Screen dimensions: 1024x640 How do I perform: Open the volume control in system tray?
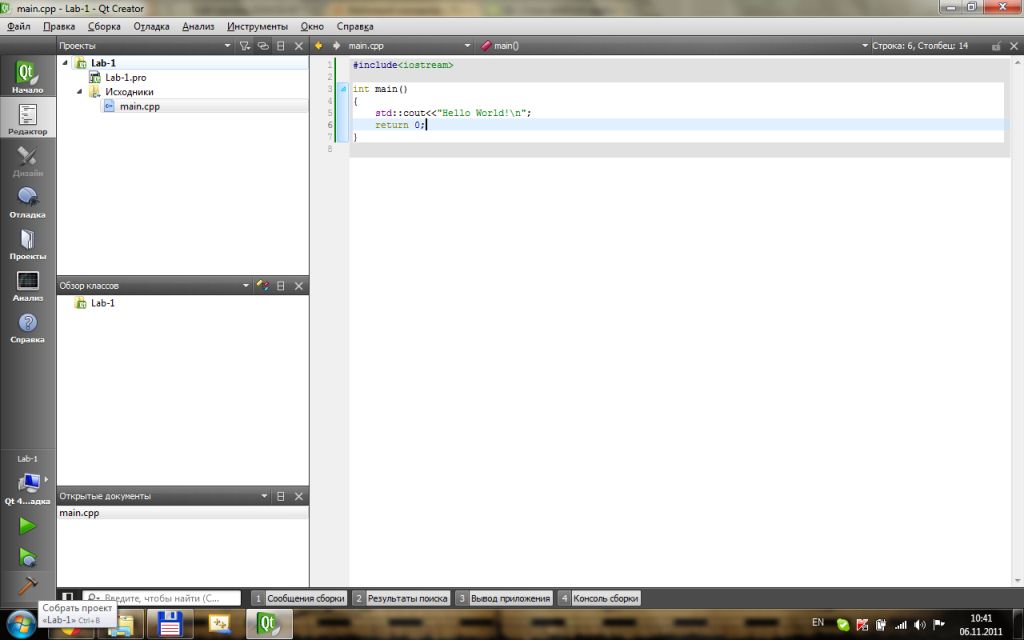(x=920, y=625)
